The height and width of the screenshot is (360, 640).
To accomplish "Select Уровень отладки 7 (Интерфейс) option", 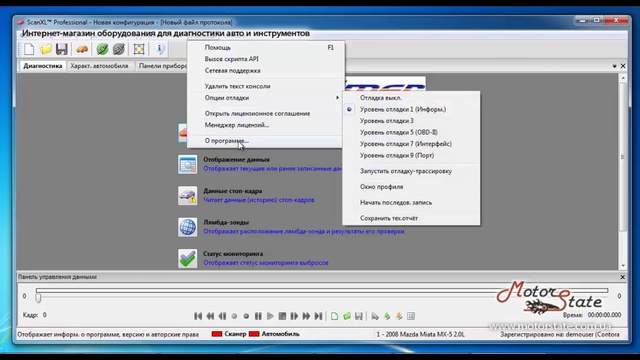I will pyautogui.click(x=411, y=144).
